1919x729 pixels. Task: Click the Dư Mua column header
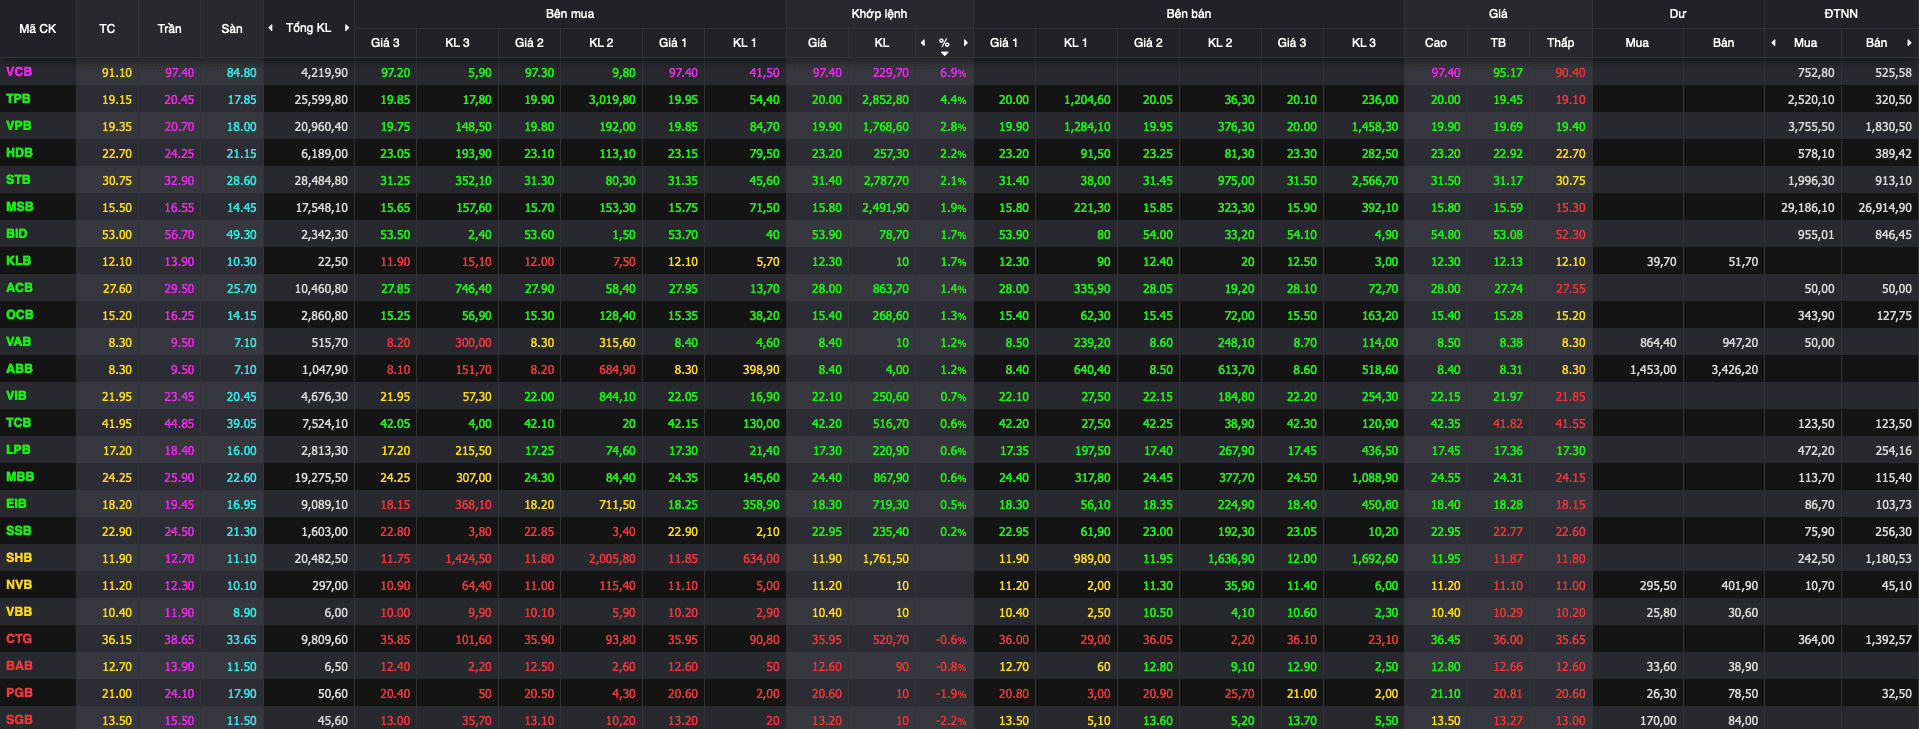pos(1637,43)
